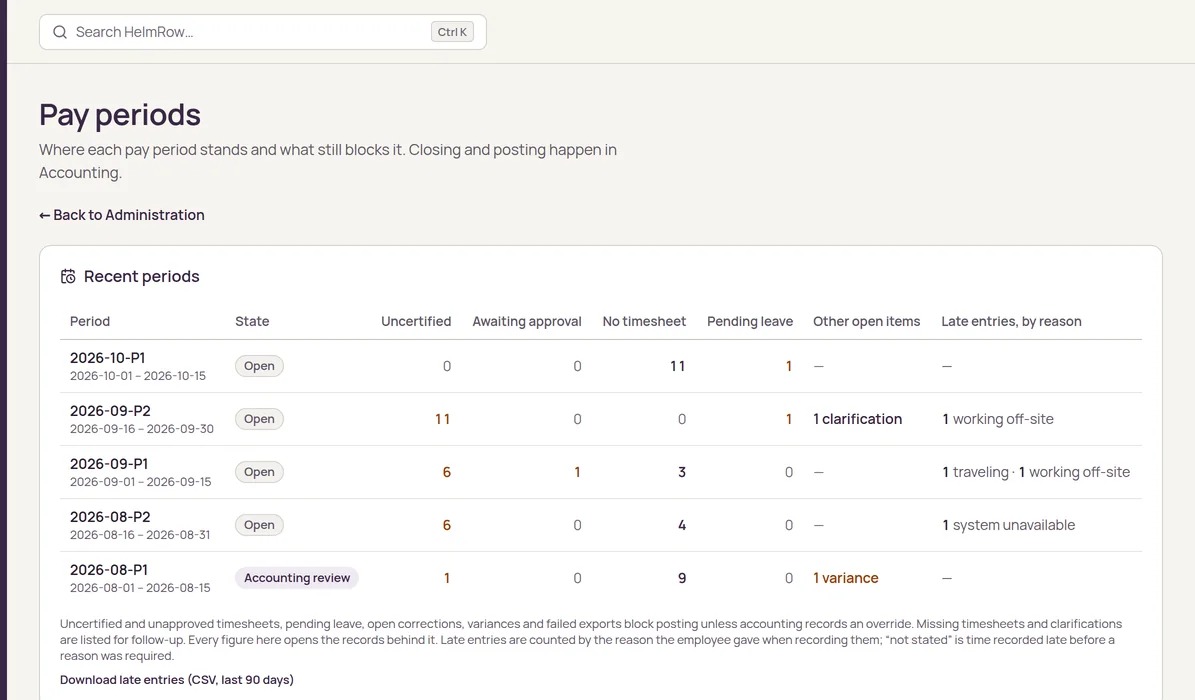Open the 1 traveling late entry
Viewport: 1195px width, 700px height.
pyautogui.click(x=976, y=472)
